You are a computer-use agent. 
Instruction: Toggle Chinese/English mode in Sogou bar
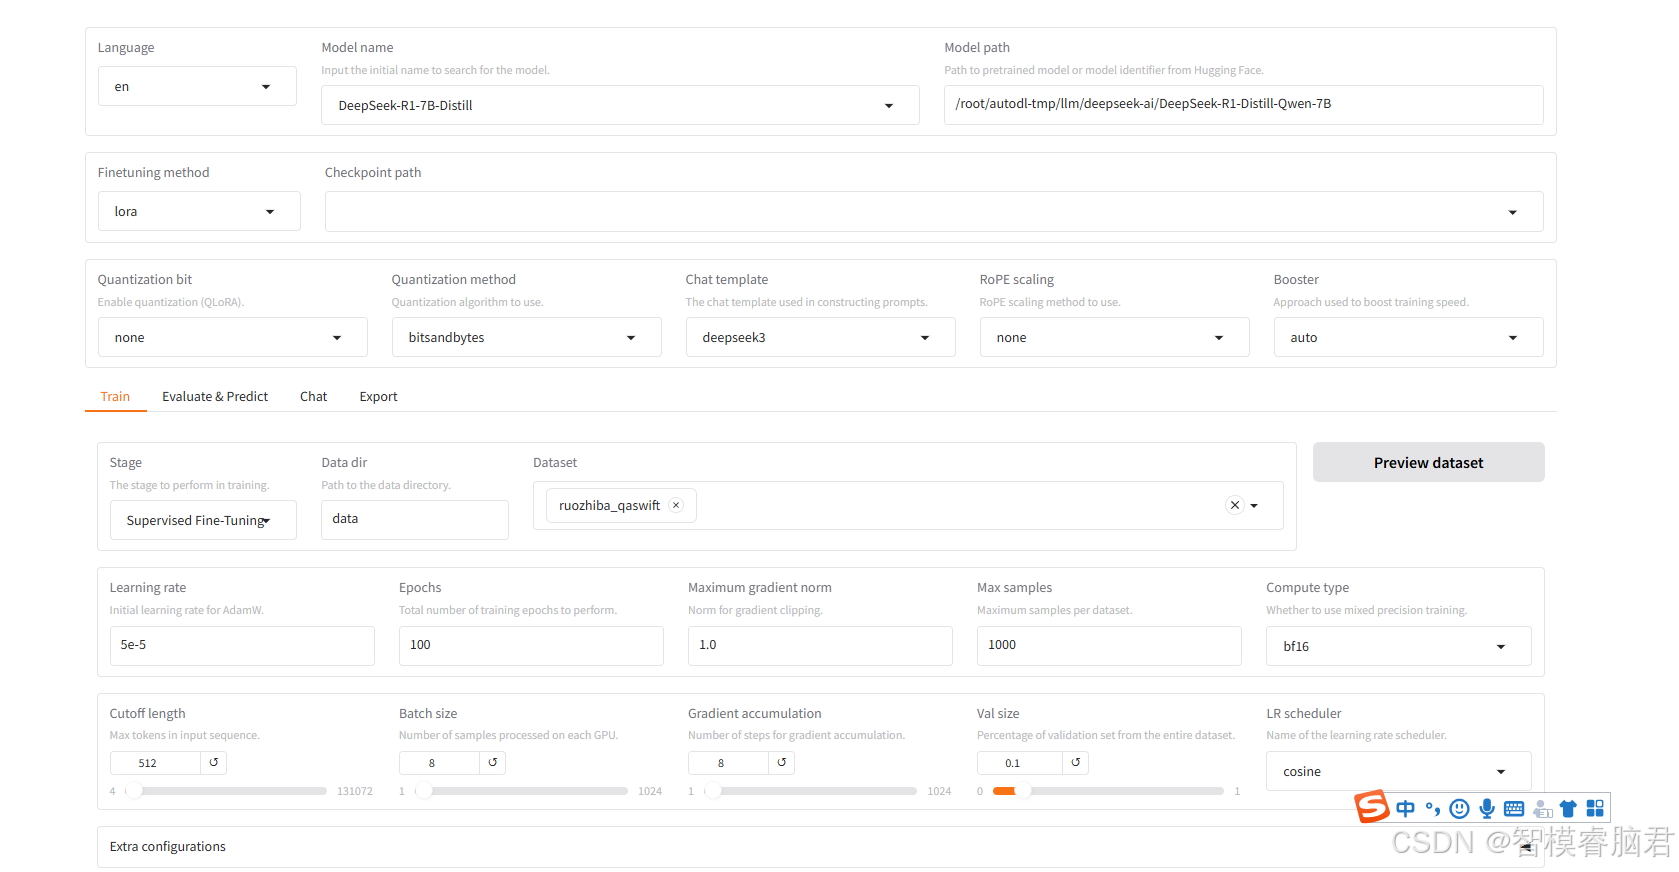pos(1406,809)
